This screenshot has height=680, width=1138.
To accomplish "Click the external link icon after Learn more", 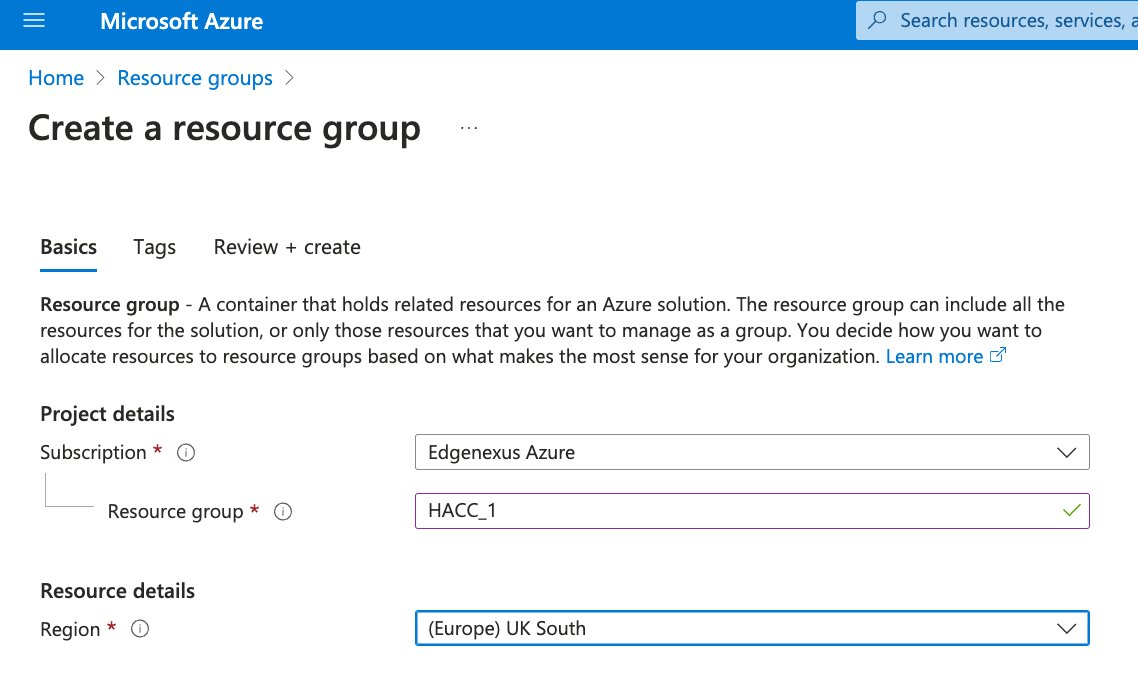I will (998, 355).
